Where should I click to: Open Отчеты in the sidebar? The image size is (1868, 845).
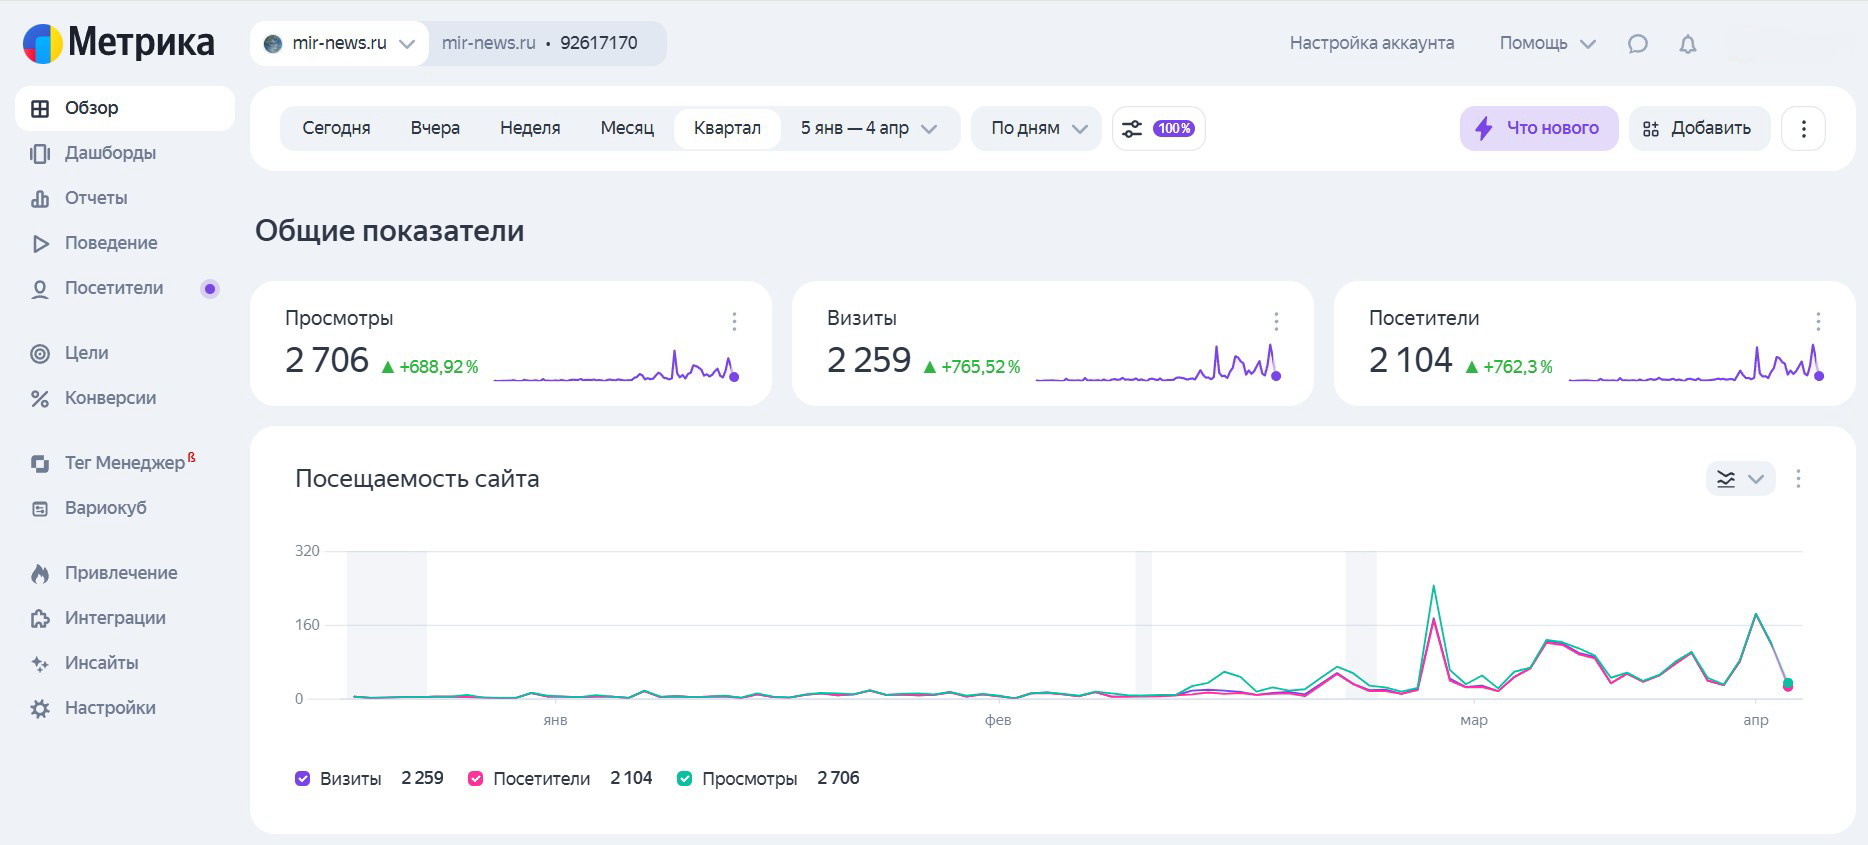(96, 198)
